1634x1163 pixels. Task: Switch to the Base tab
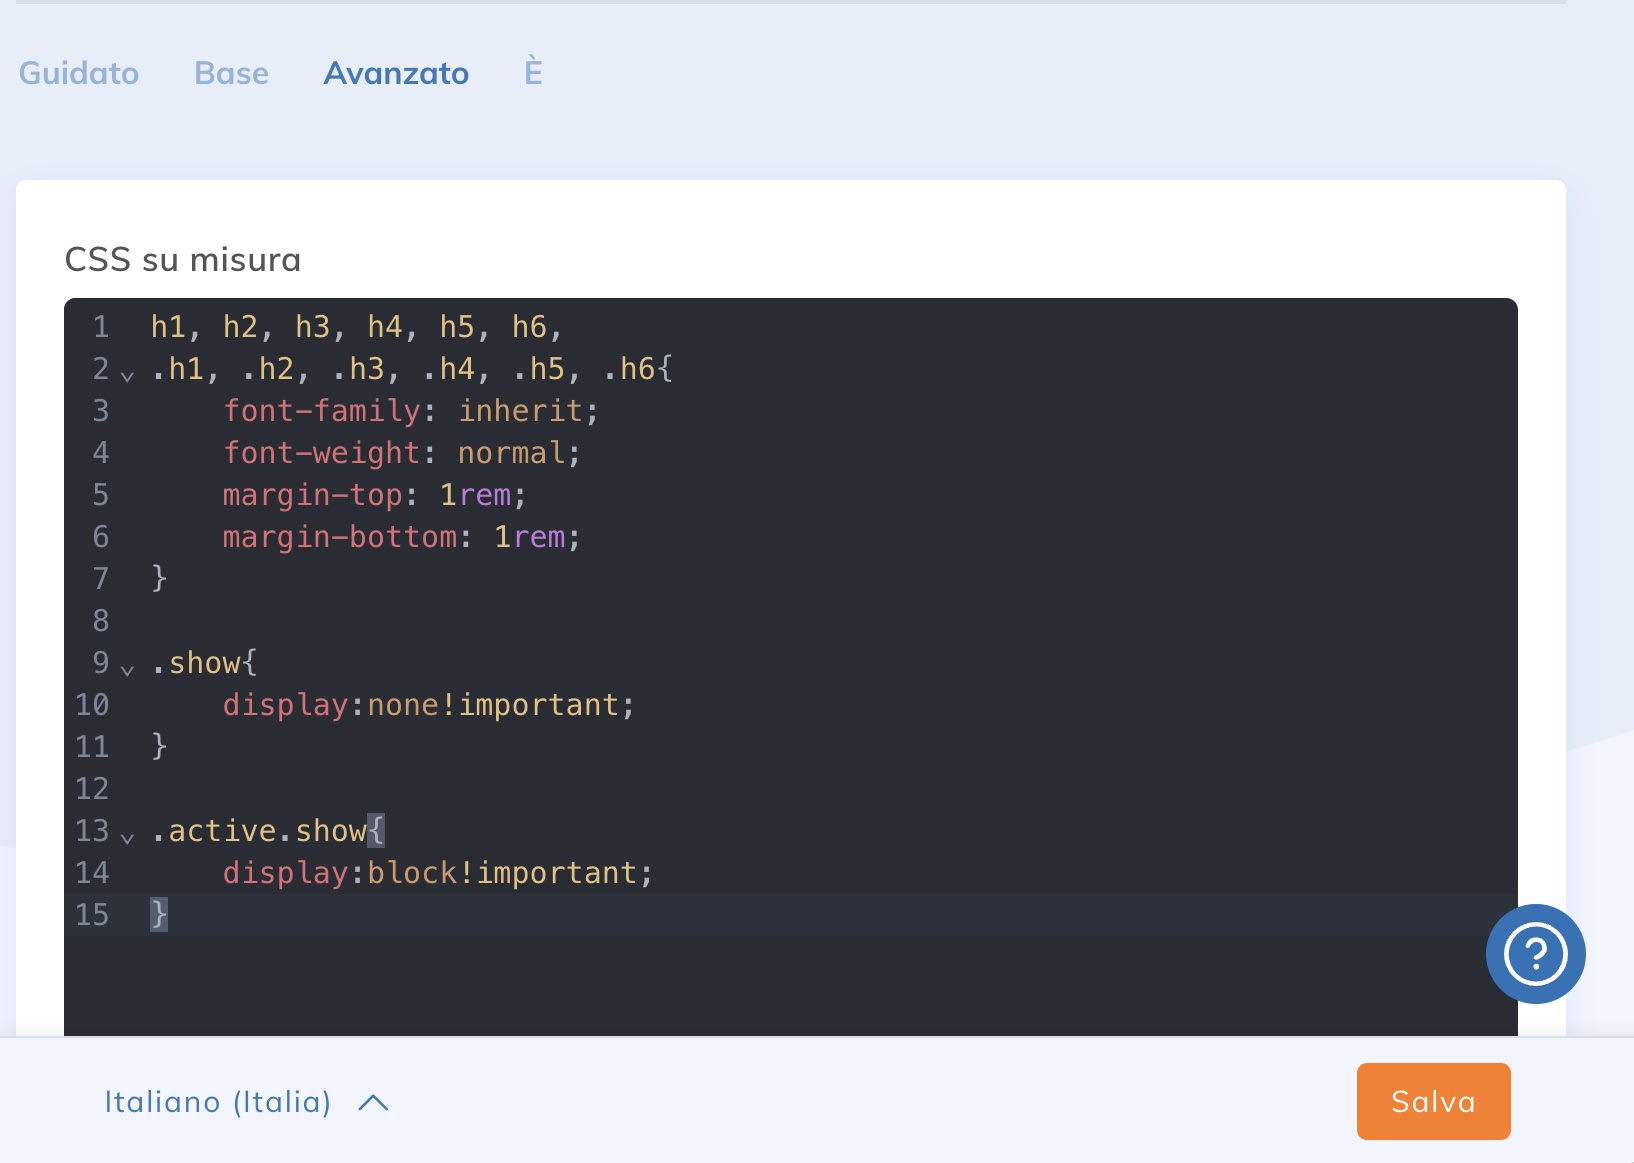click(x=231, y=73)
